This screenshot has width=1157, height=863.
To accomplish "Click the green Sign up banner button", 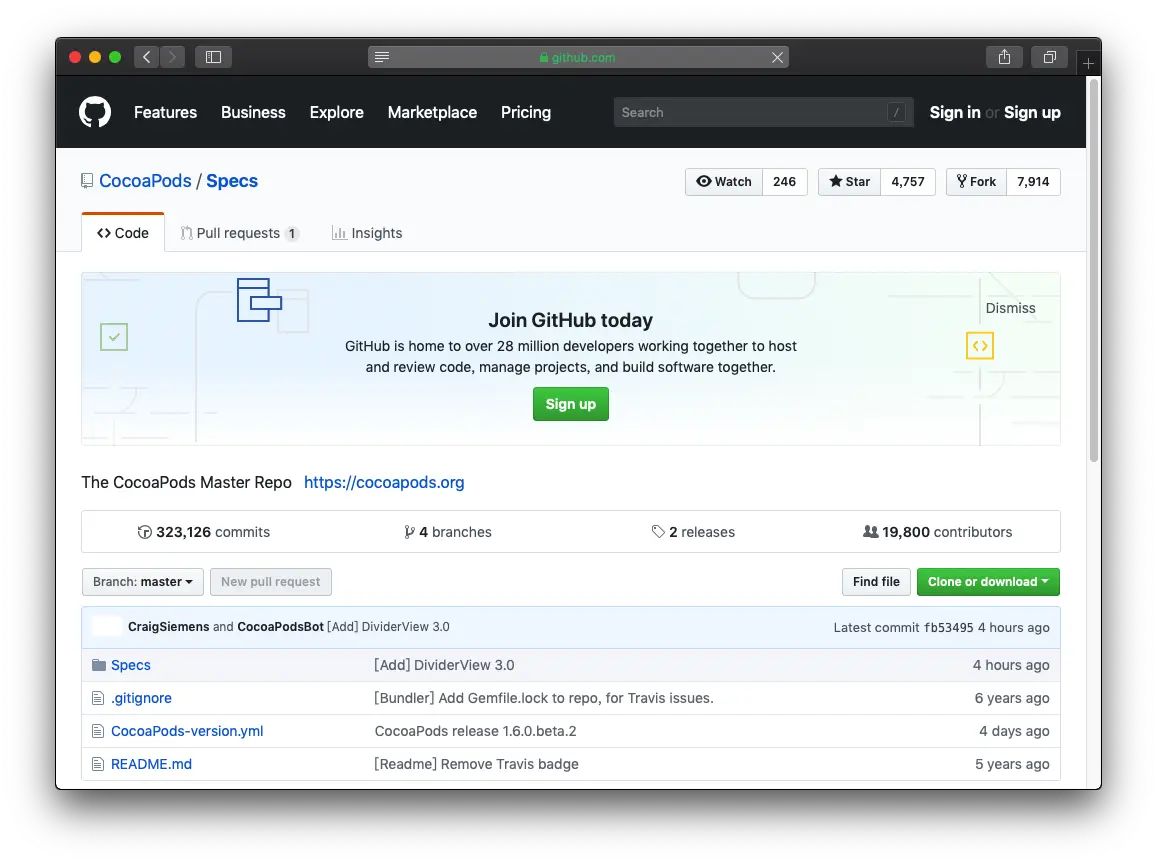I will point(570,404).
